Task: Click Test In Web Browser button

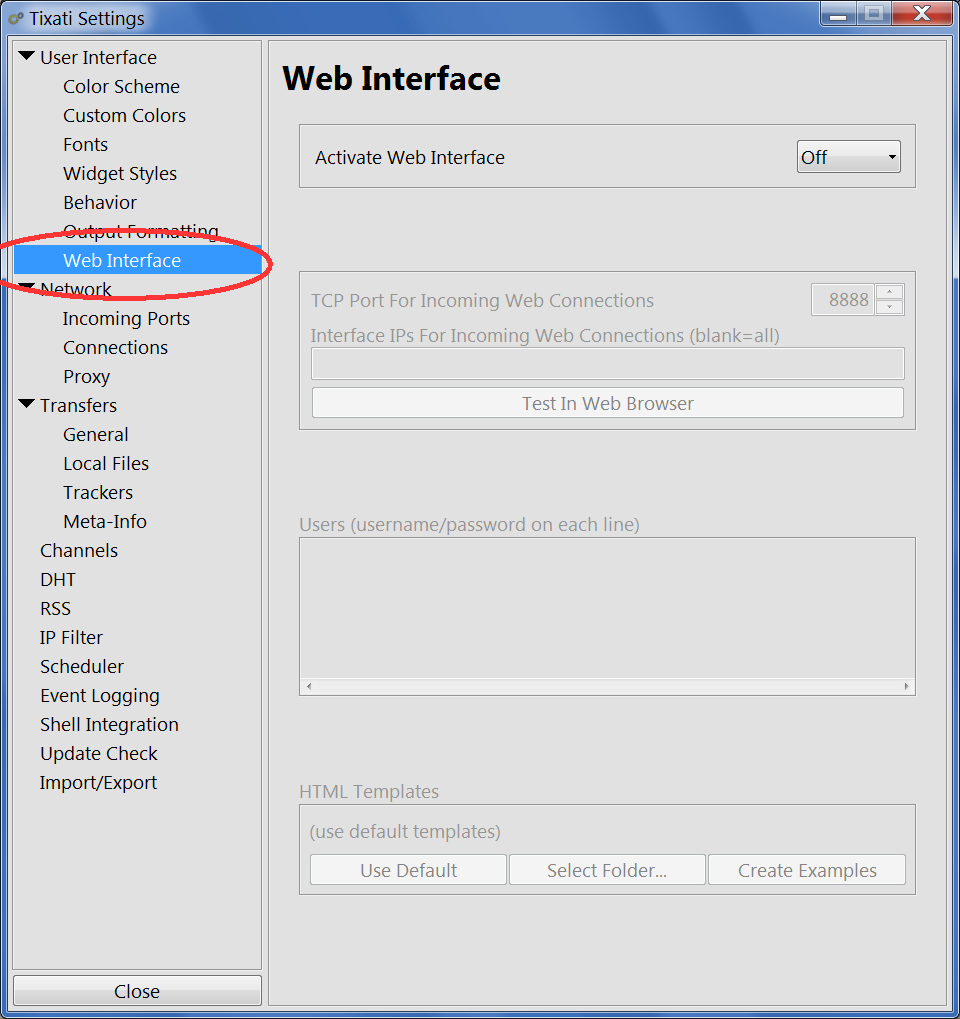Action: [x=608, y=403]
